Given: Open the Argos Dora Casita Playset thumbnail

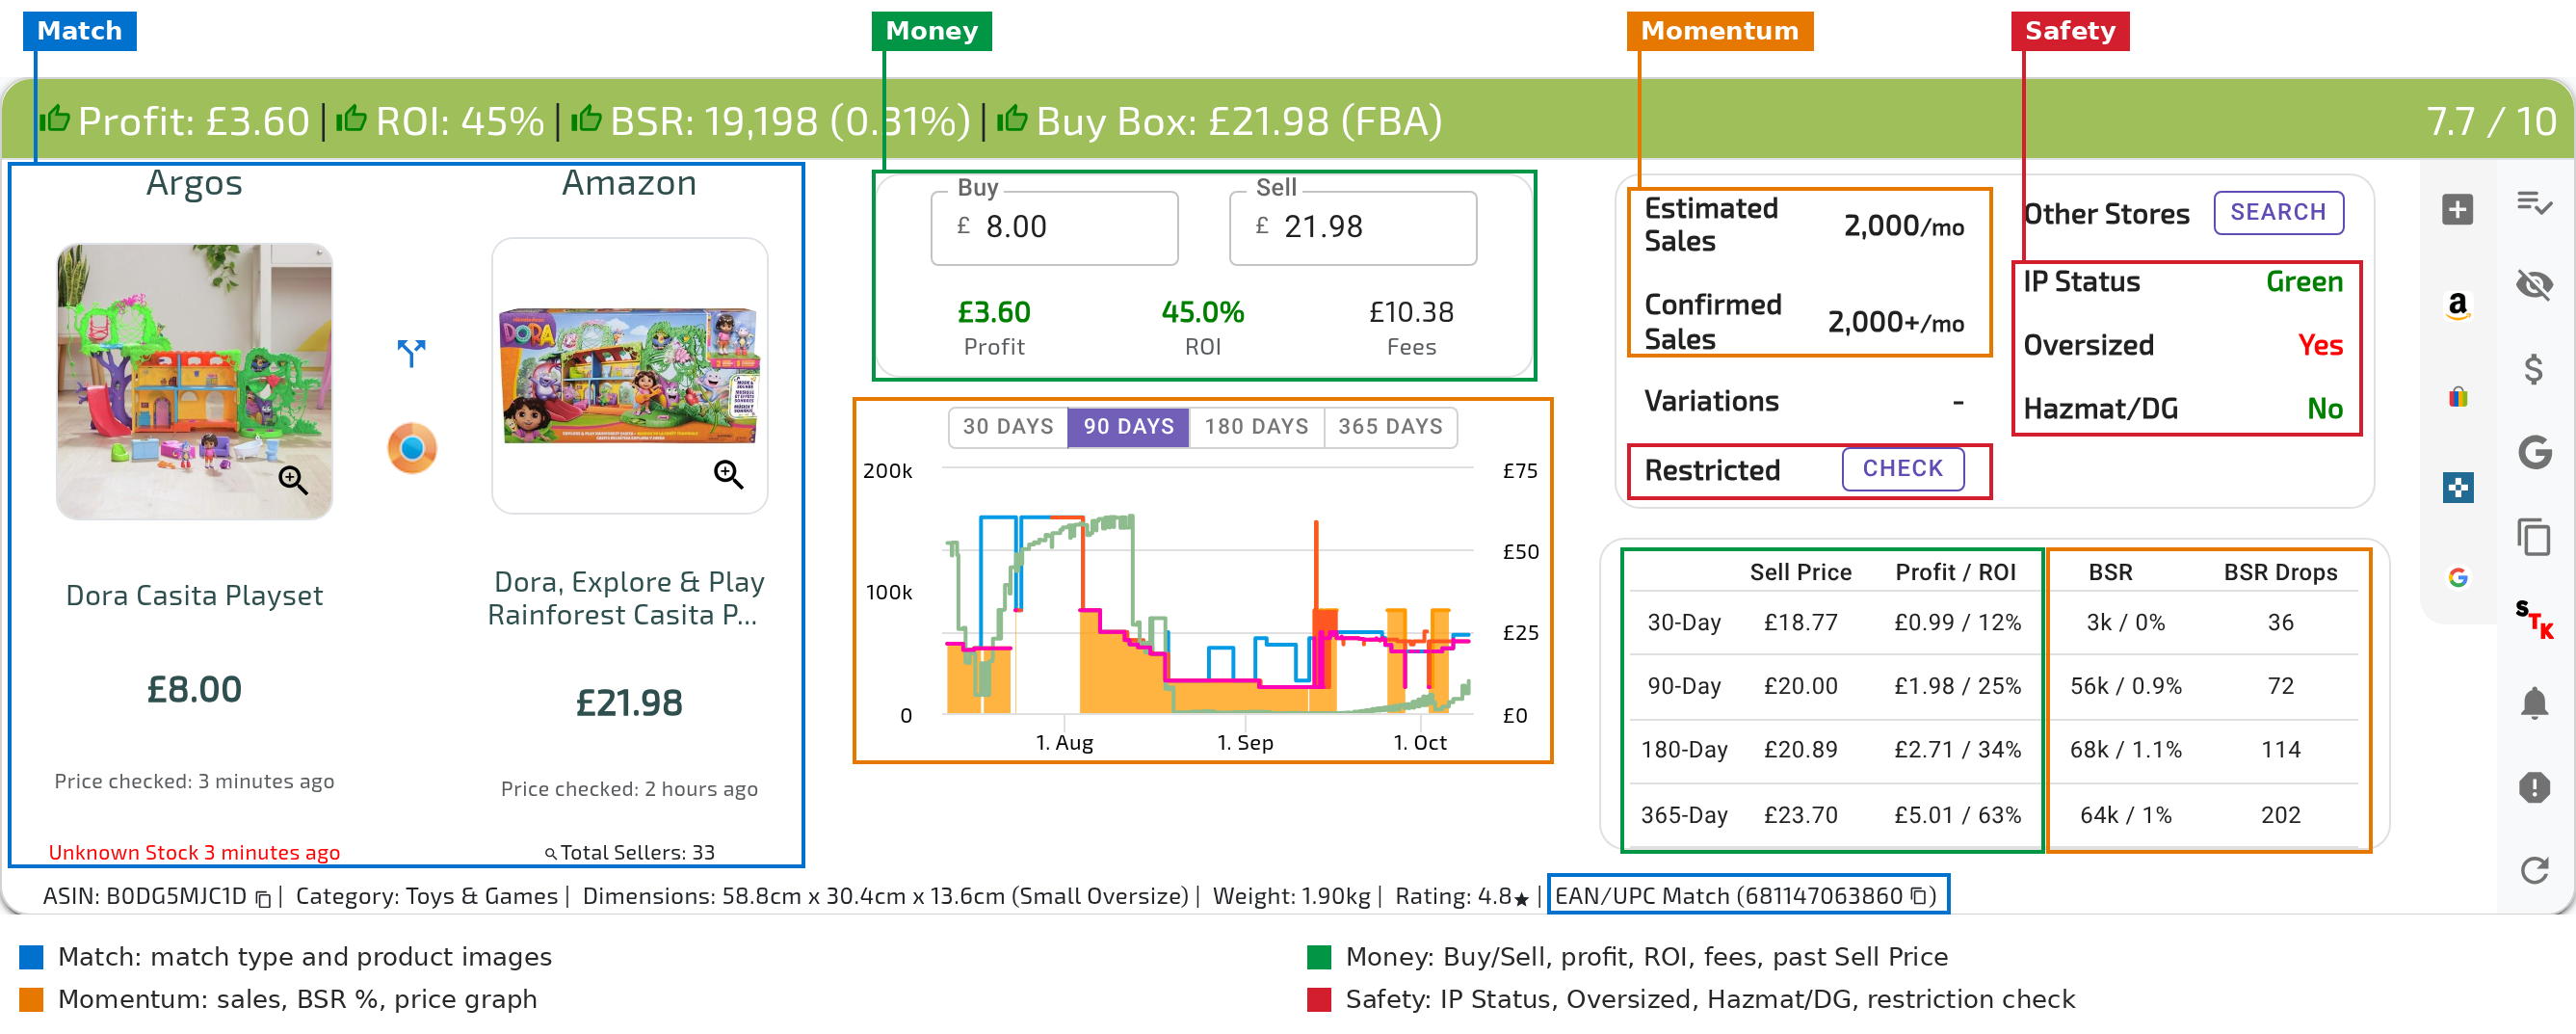Looking at the screenshot, I should [x=194, y=381].
